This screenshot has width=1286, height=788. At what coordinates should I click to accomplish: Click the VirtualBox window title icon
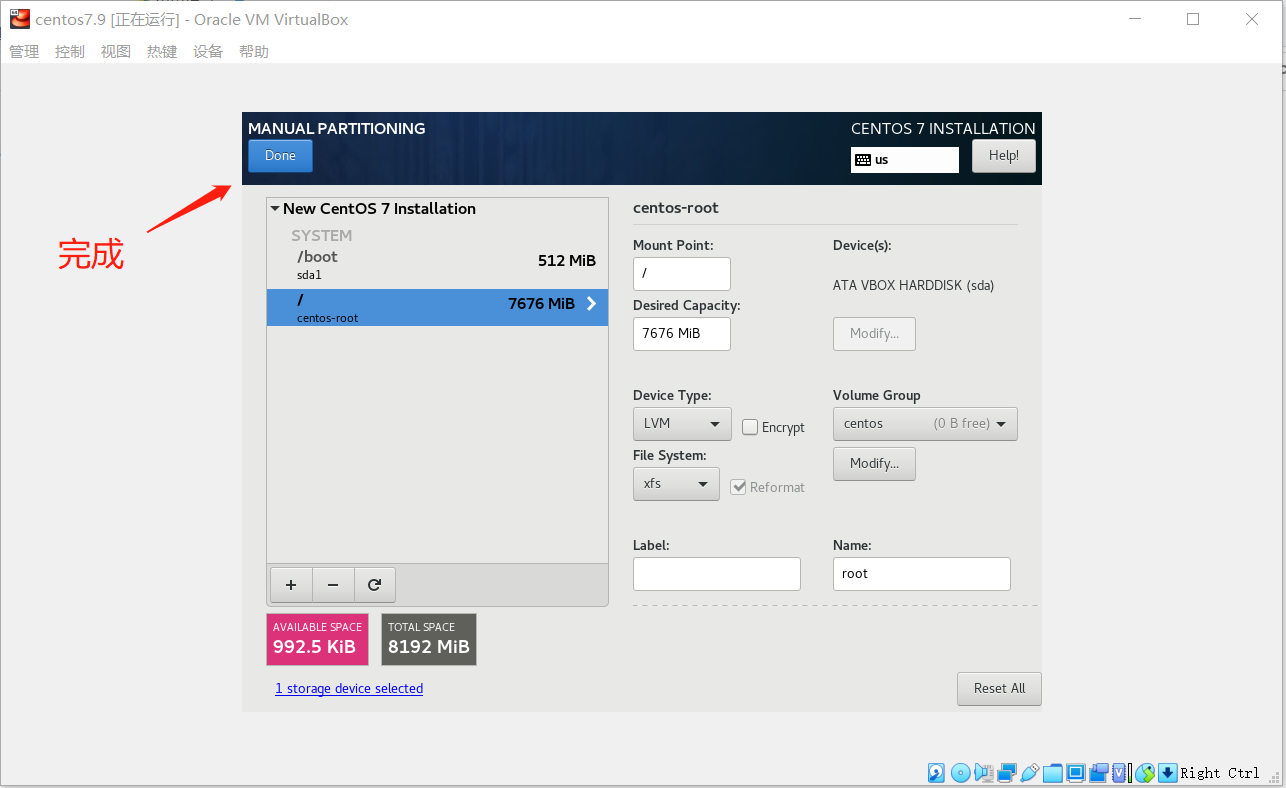pyautogui.click(x=19, y=19)
